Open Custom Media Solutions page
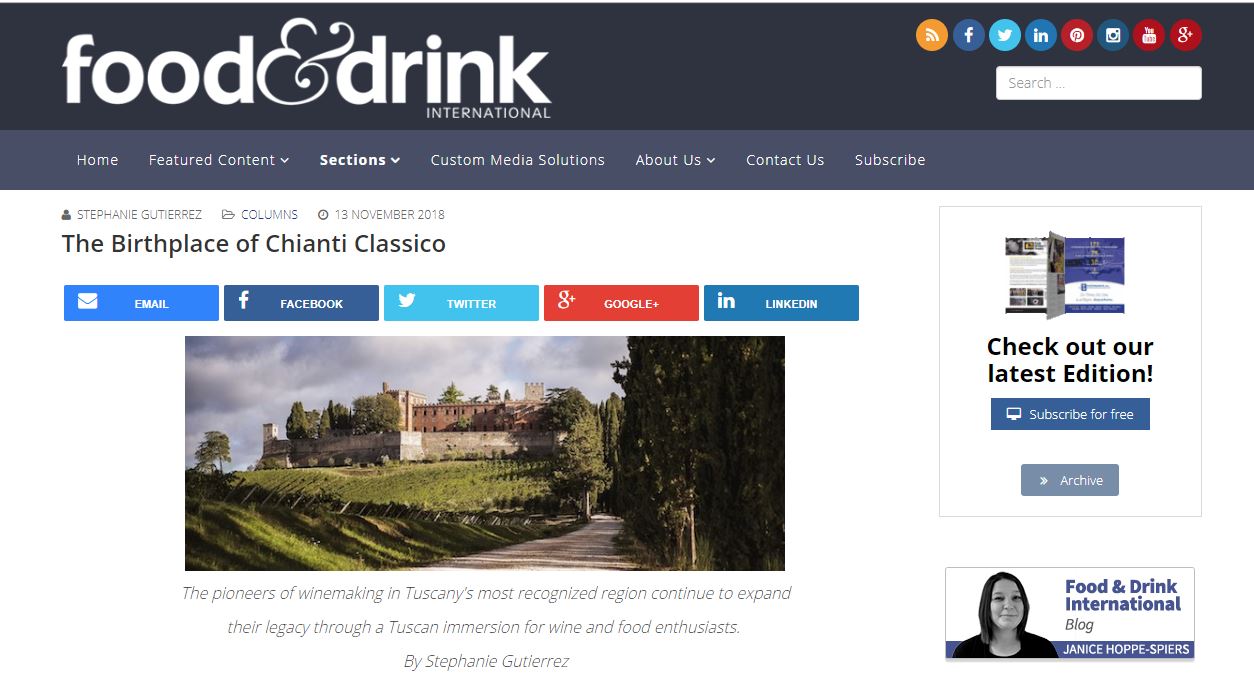The height and width of the screenshot is (678, 1254). click(x=518, y=160)
